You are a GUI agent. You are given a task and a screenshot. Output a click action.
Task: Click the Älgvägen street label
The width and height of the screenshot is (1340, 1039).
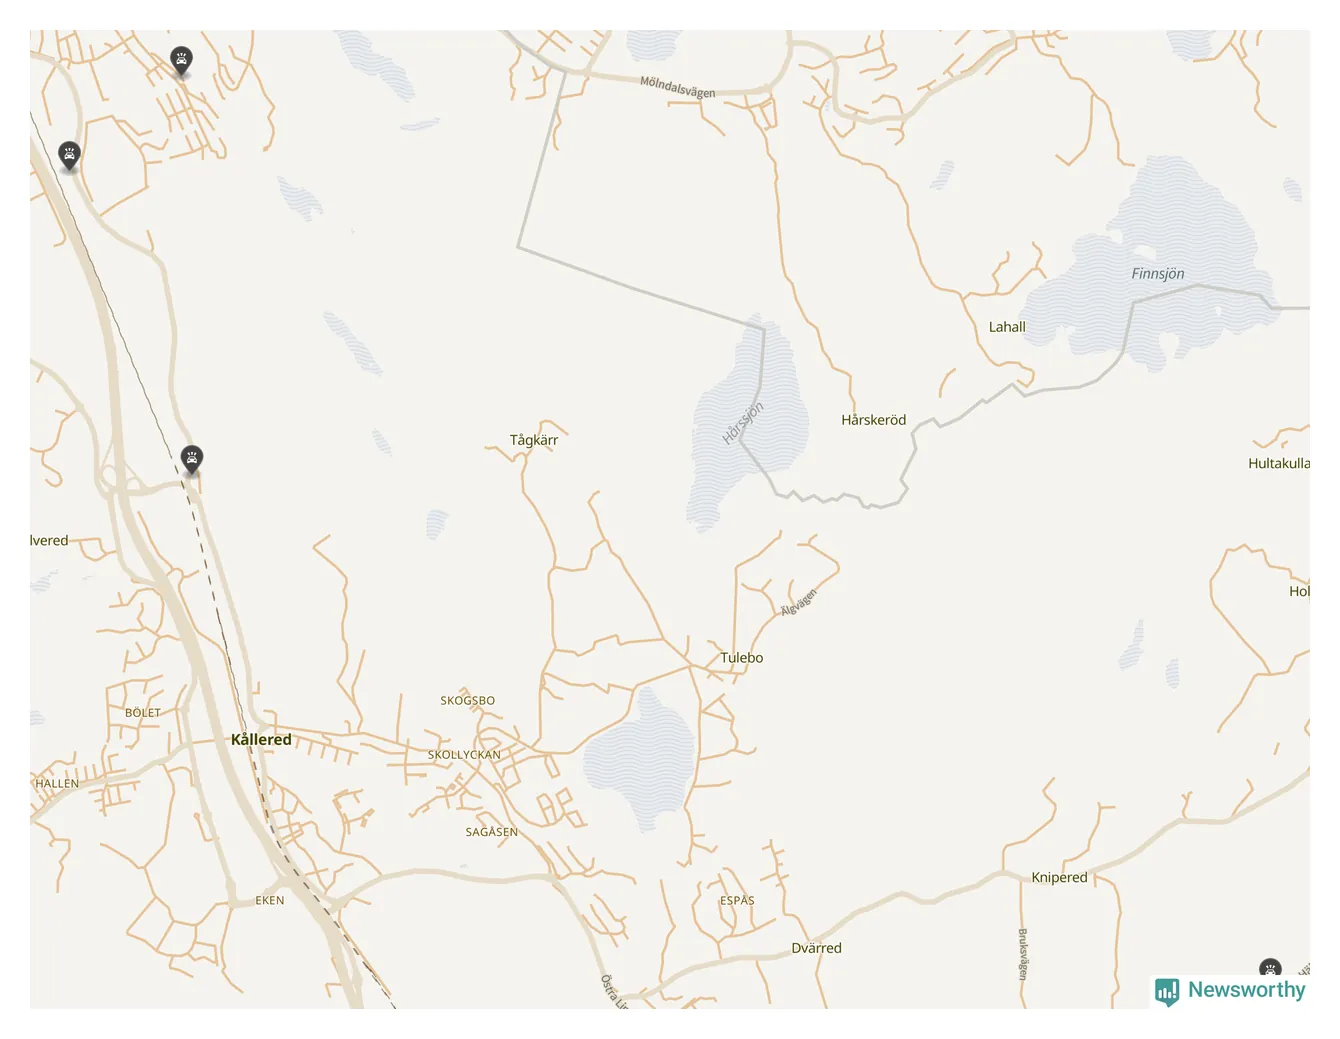tap(799, 602)
